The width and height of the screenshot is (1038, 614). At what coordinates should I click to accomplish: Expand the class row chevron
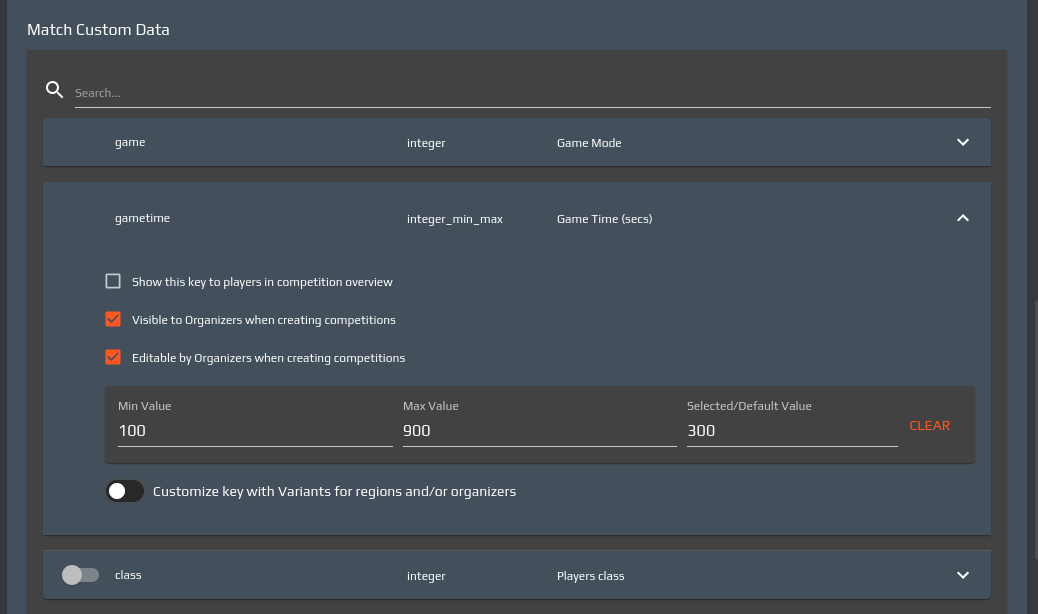point(962,575)
